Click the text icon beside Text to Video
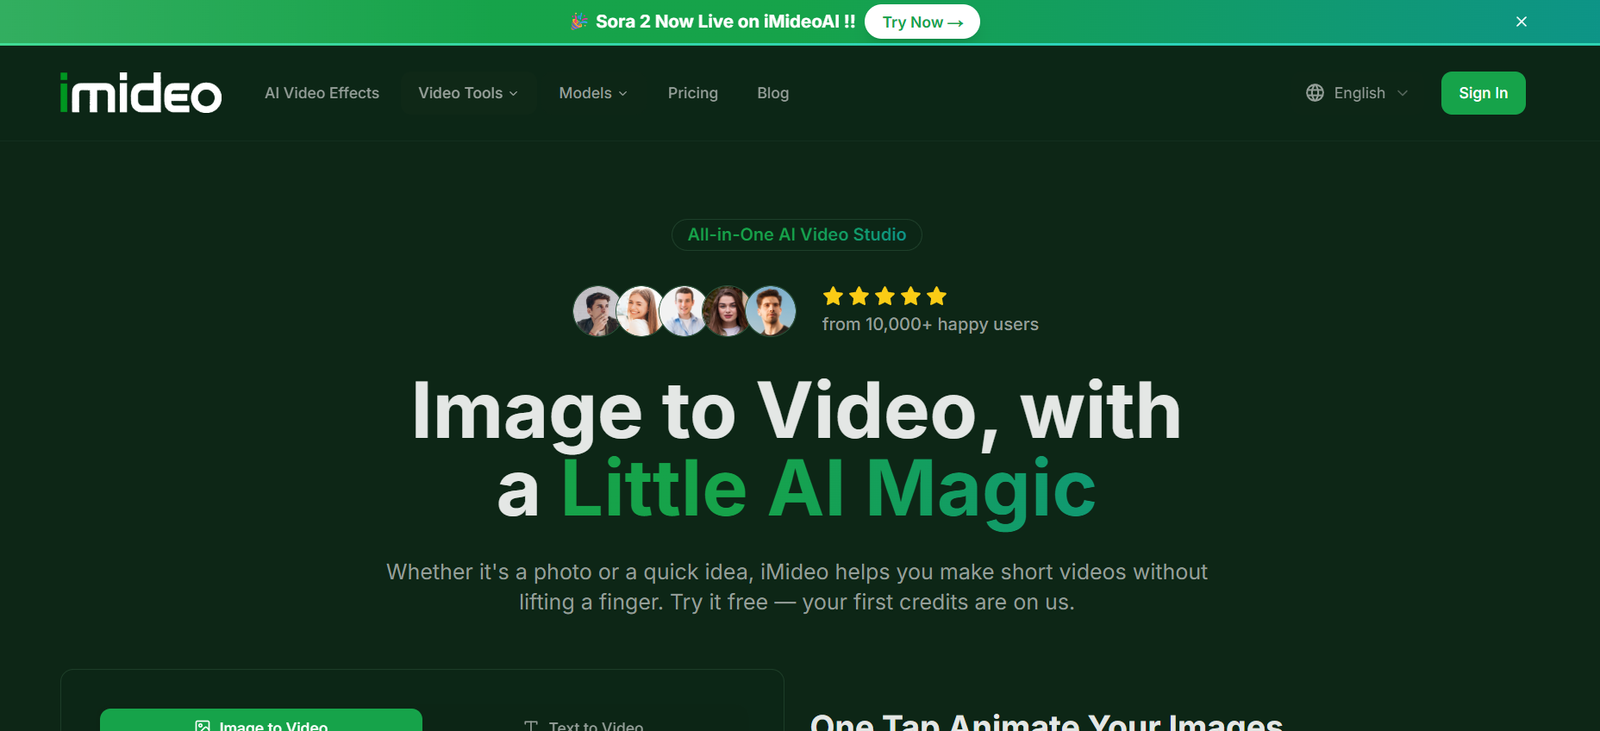Viewport: 1600px width, 731px height. 531,725
